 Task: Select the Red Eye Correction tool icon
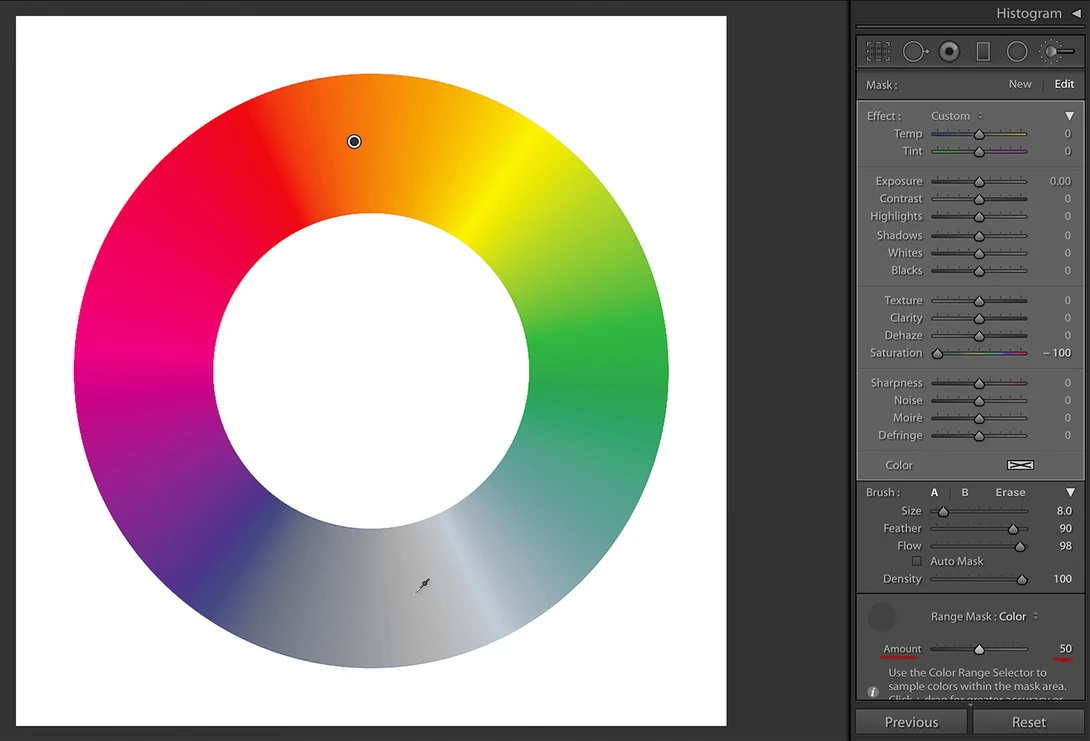click(x=949, y=51)
